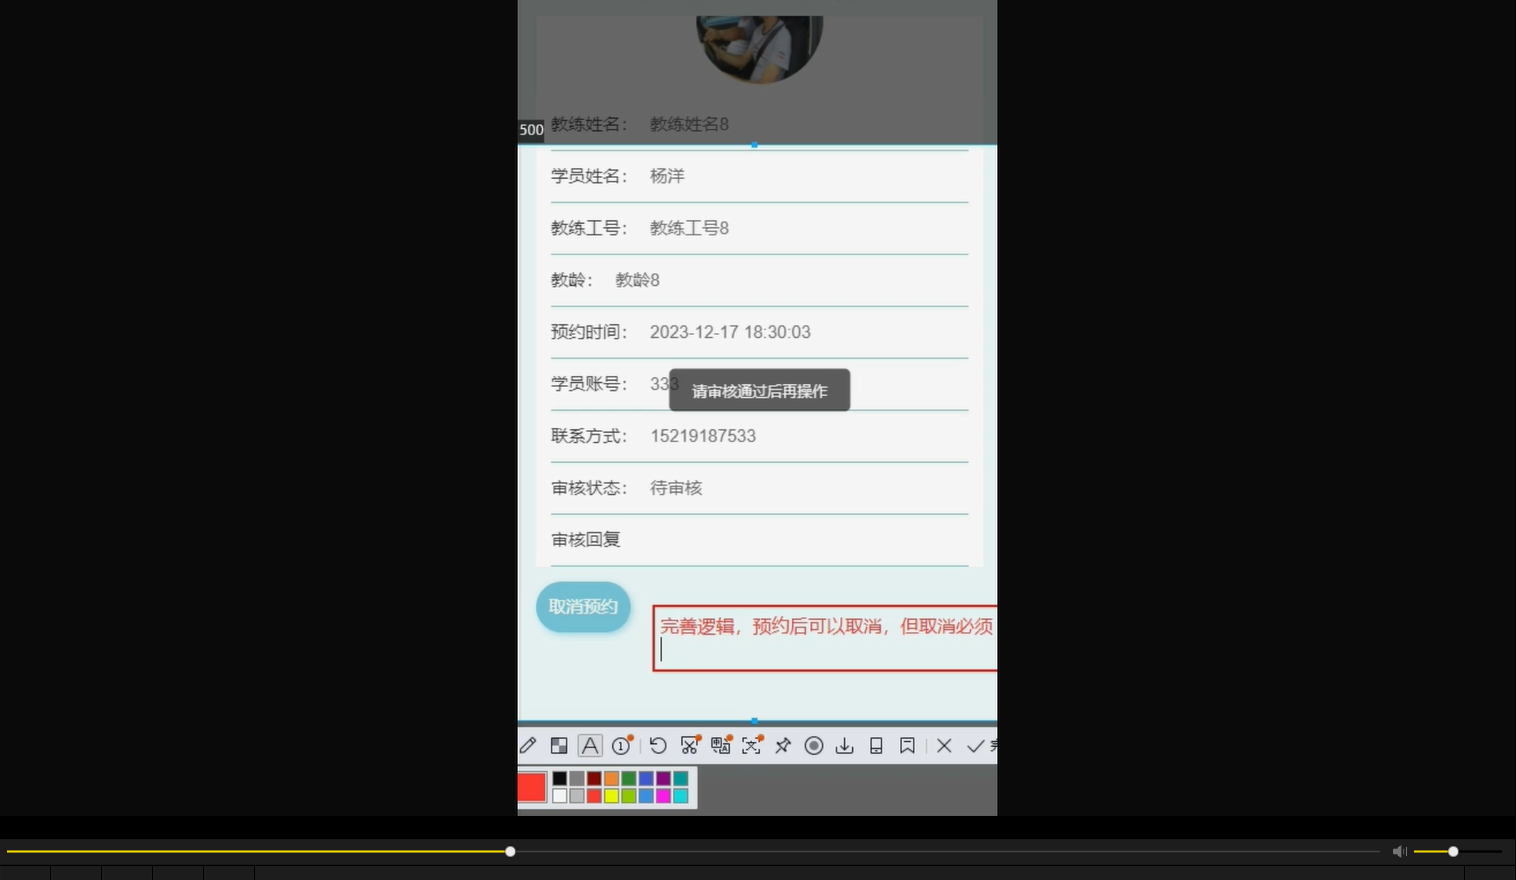Click the undo icon
The height and width of the screenshot is (880, 1516).
[657, 745]
